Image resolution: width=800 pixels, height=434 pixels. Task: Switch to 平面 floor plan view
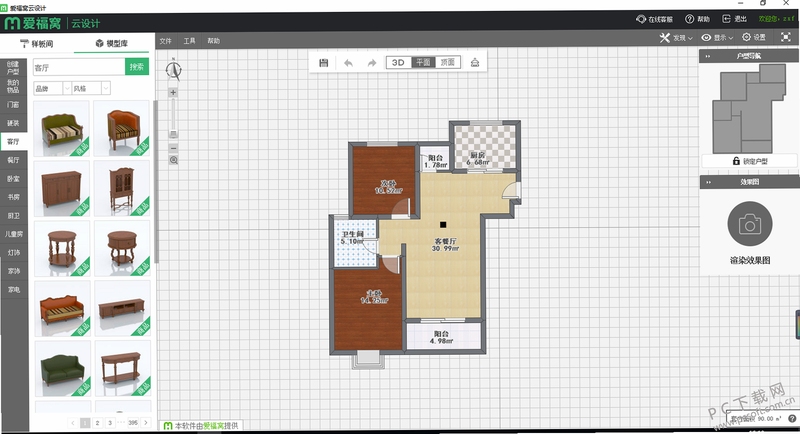tap(423, 62)
